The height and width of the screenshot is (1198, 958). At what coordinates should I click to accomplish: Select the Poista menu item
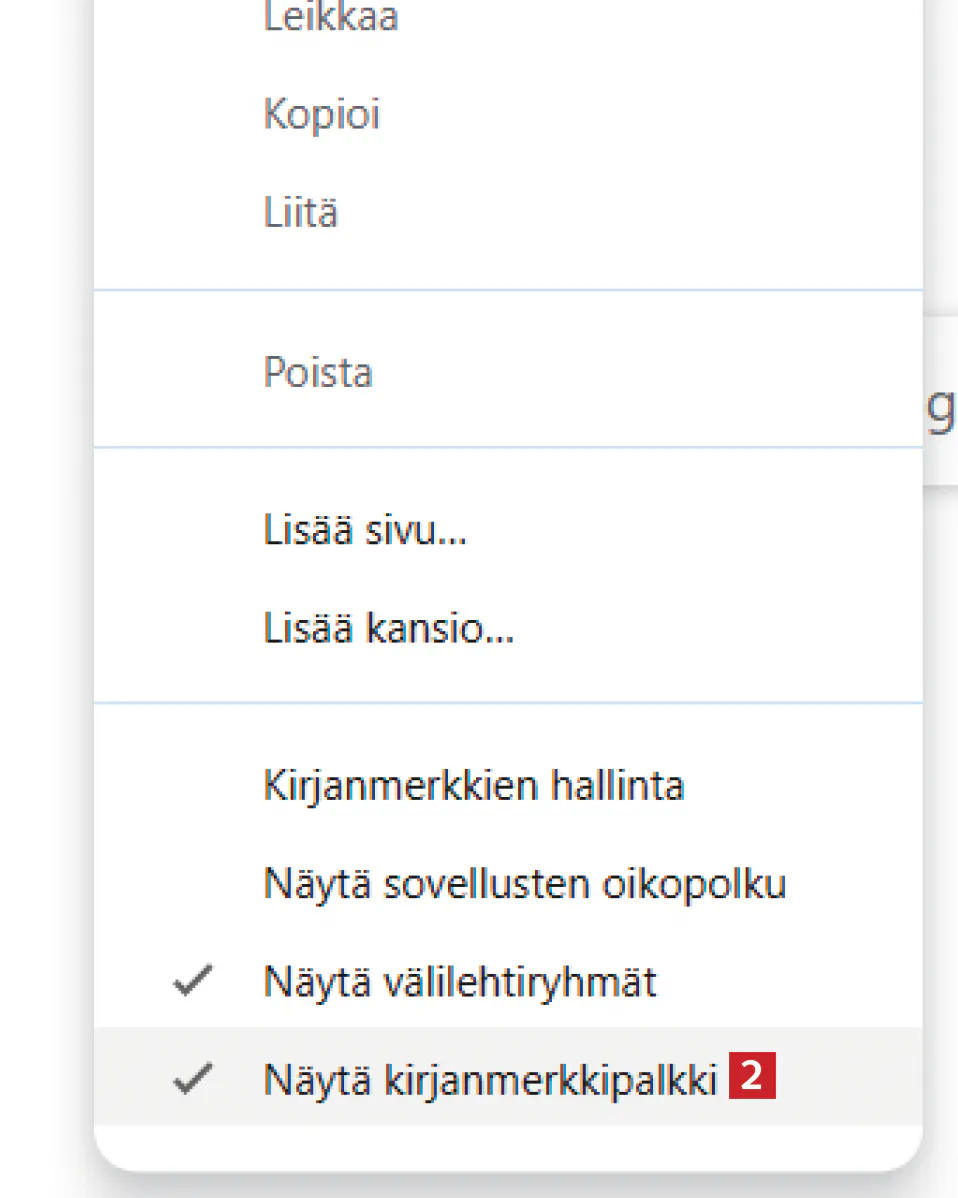[x=318, y=372]
